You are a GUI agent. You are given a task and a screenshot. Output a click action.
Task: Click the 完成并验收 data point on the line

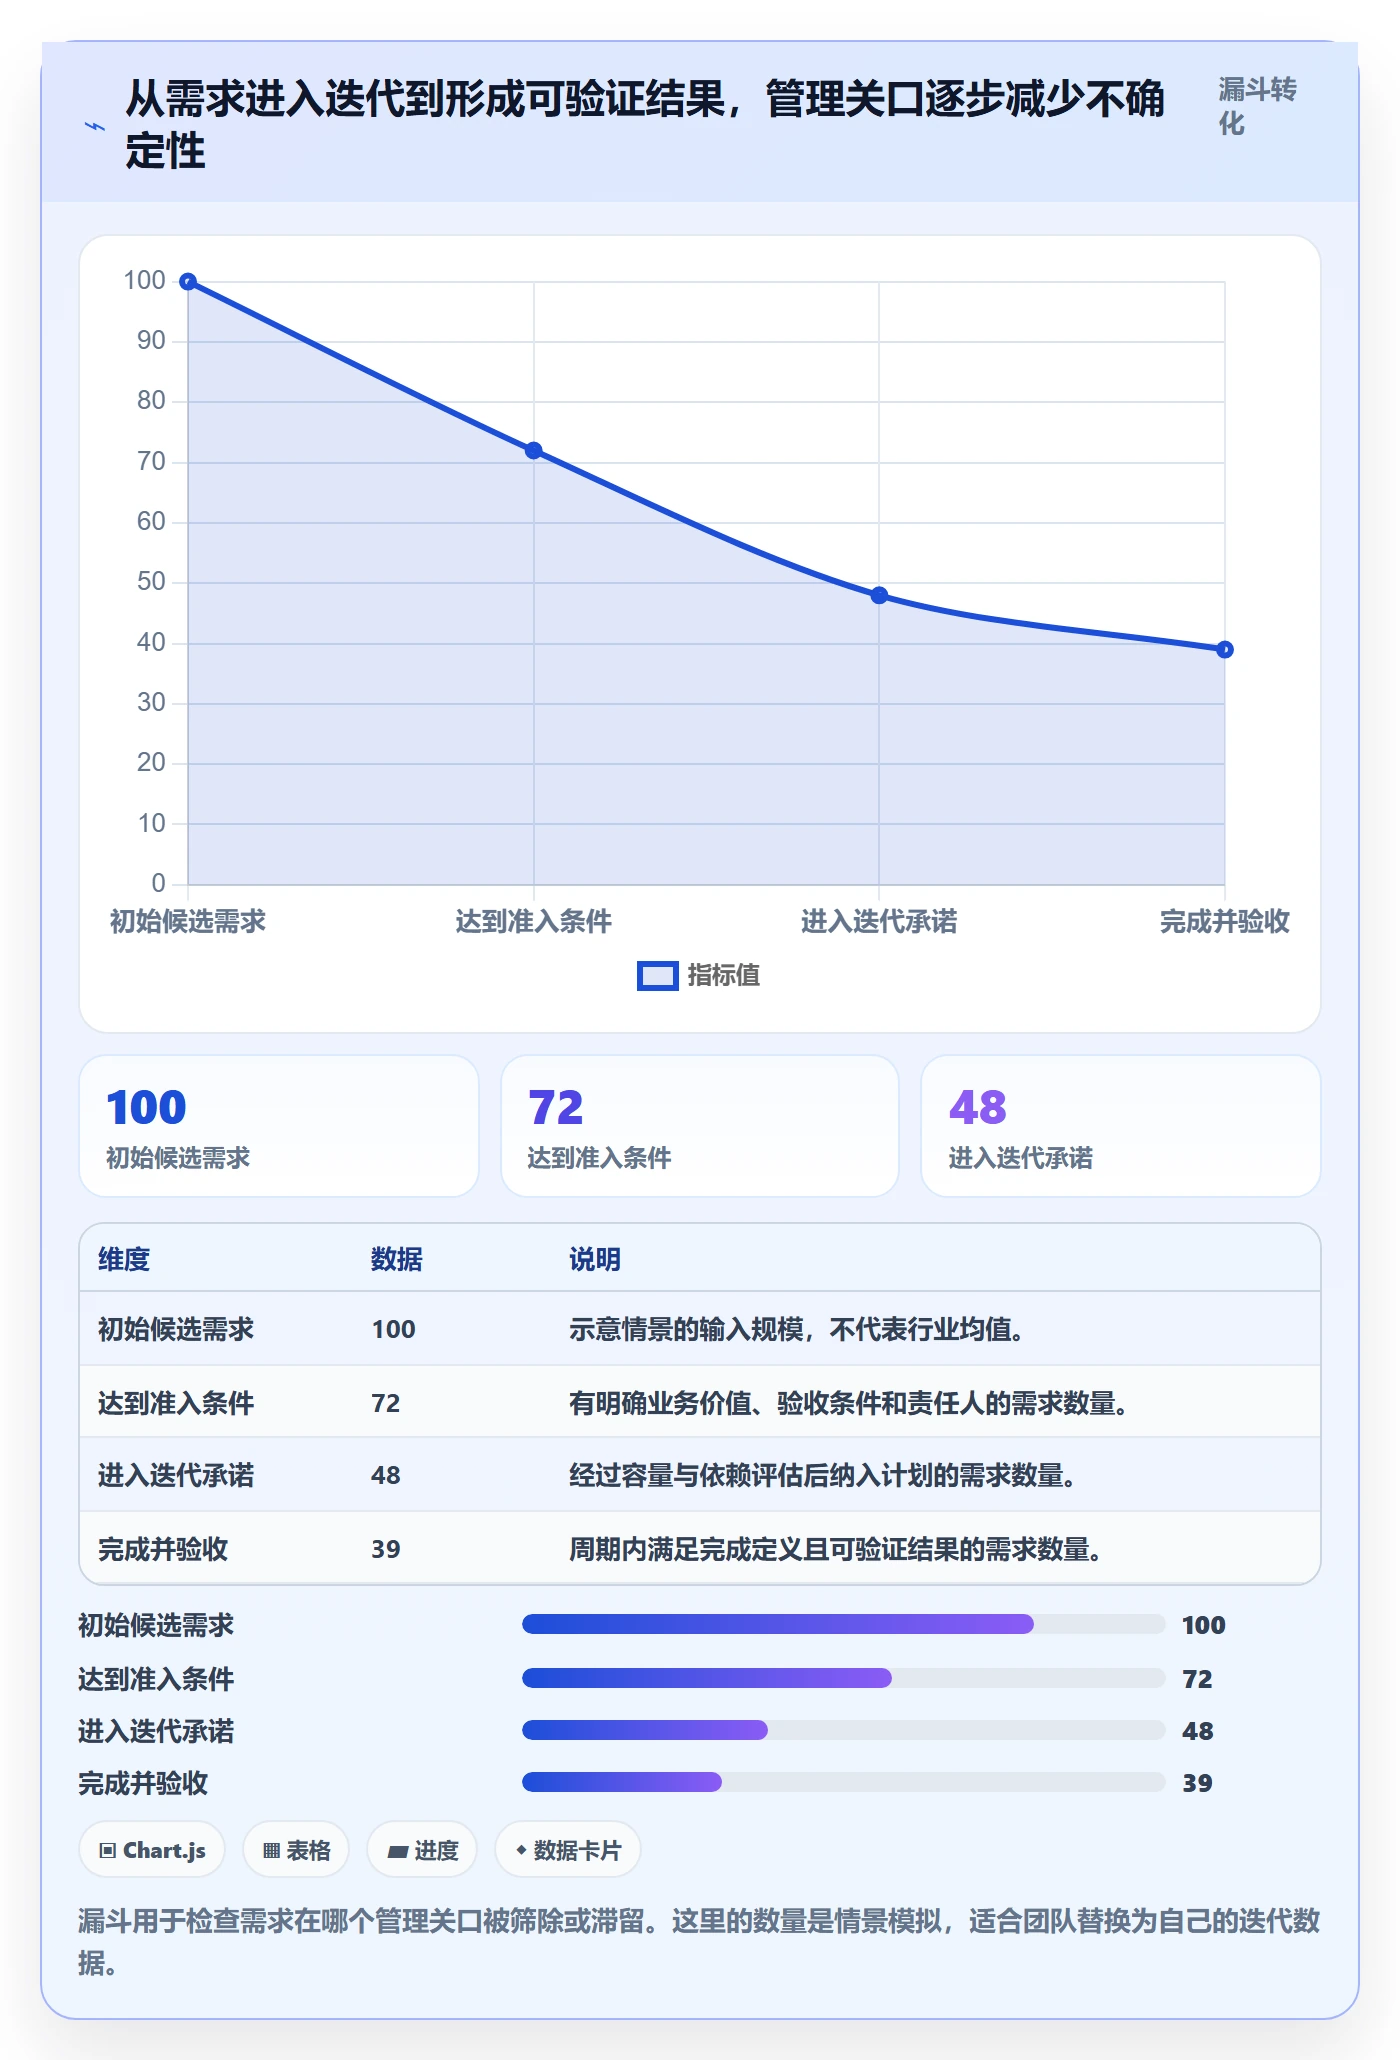point(1225,650)
